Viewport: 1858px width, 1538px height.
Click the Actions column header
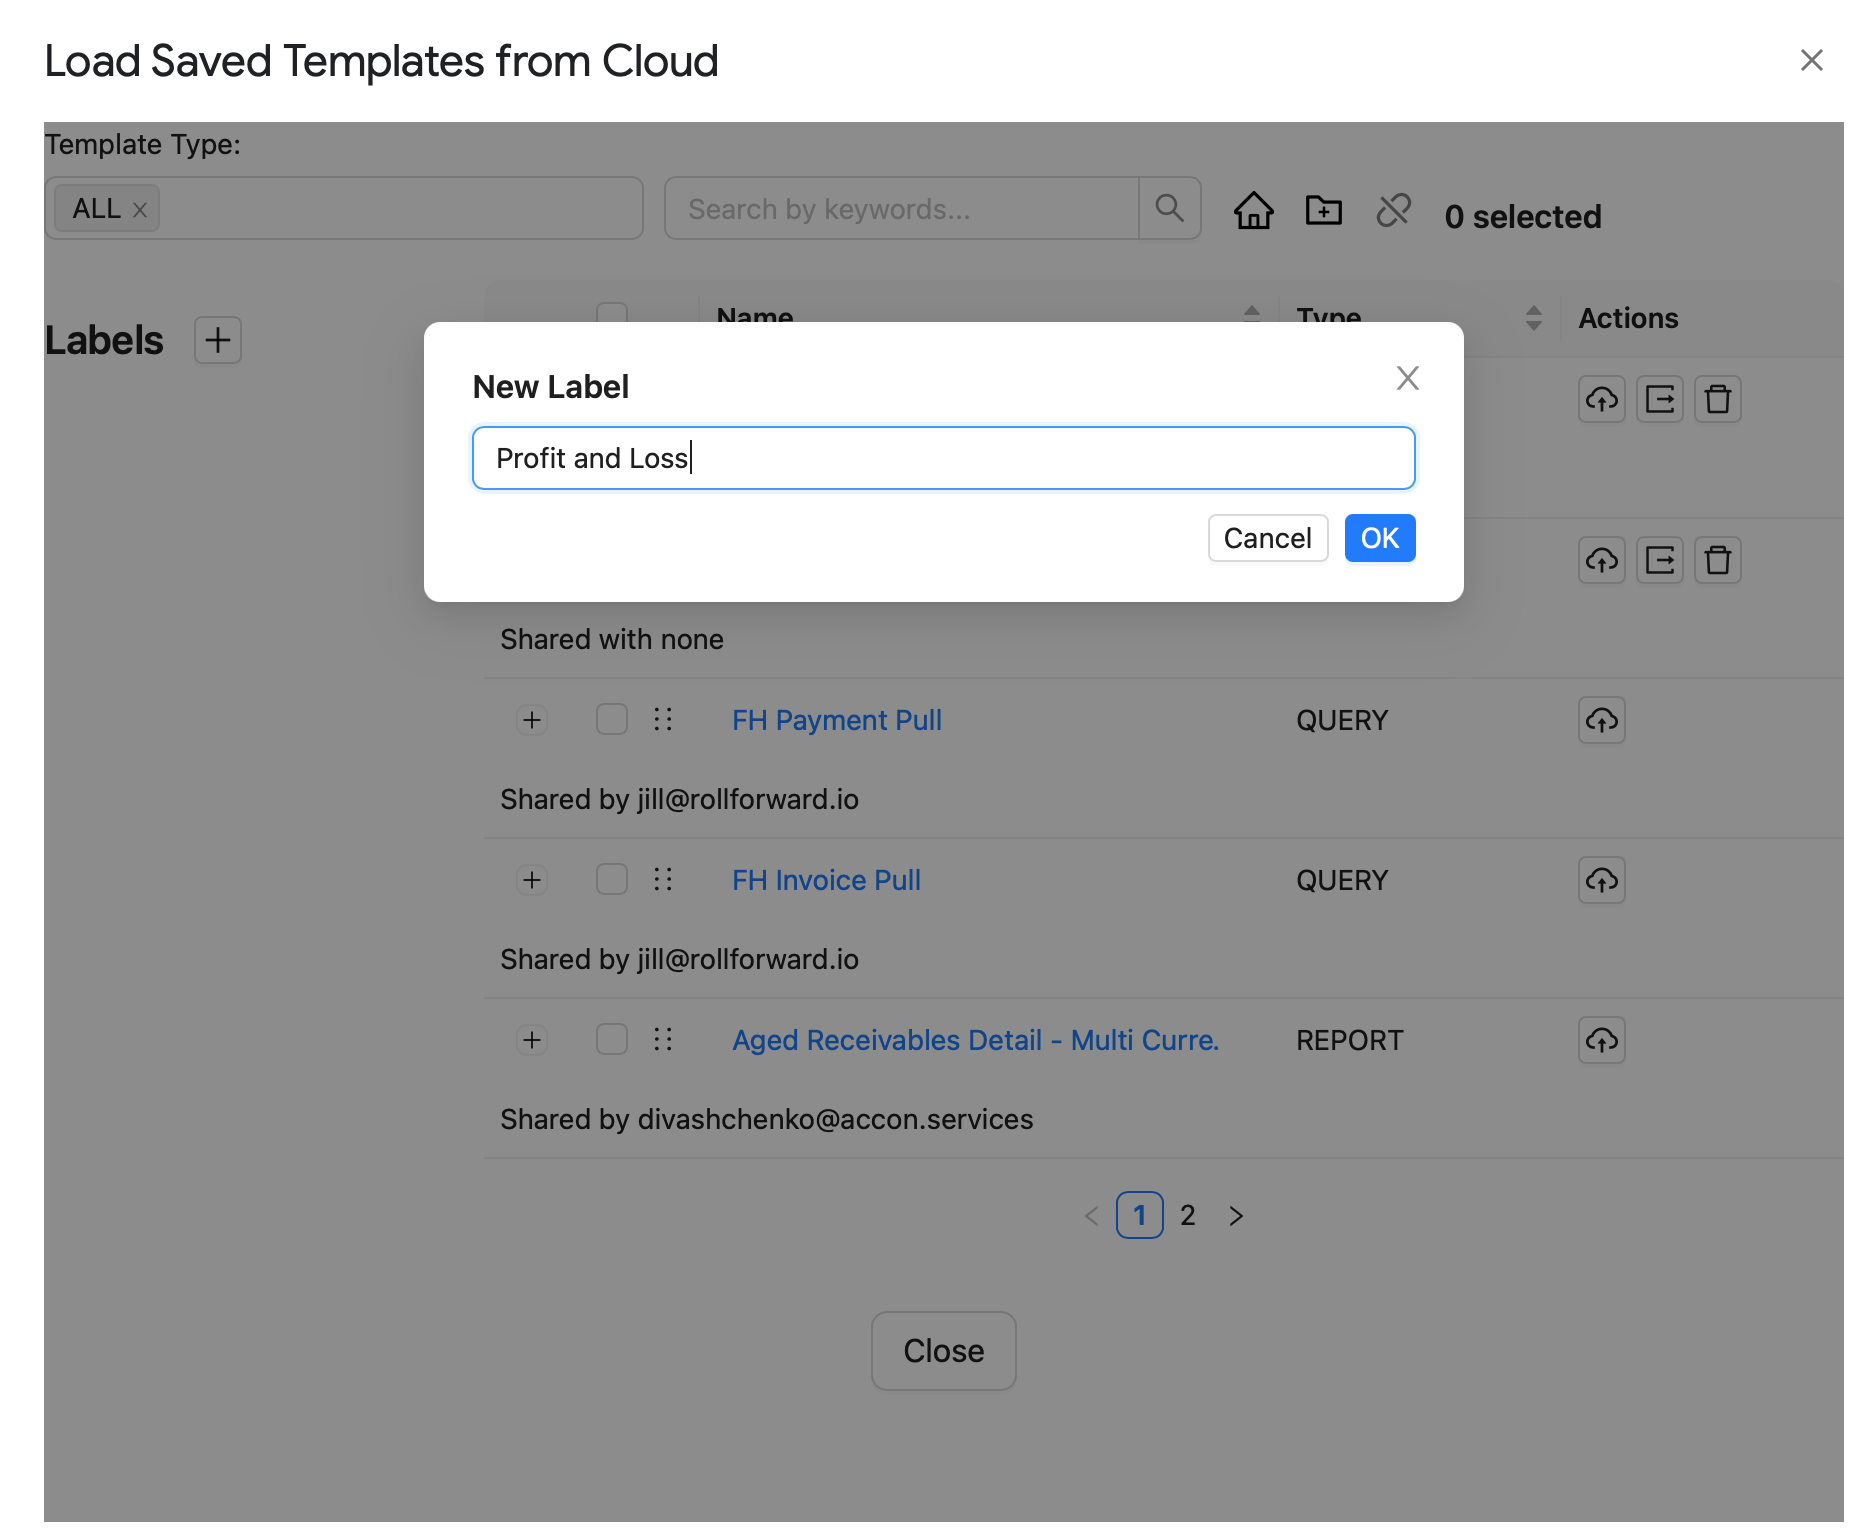coord(1628,318)
